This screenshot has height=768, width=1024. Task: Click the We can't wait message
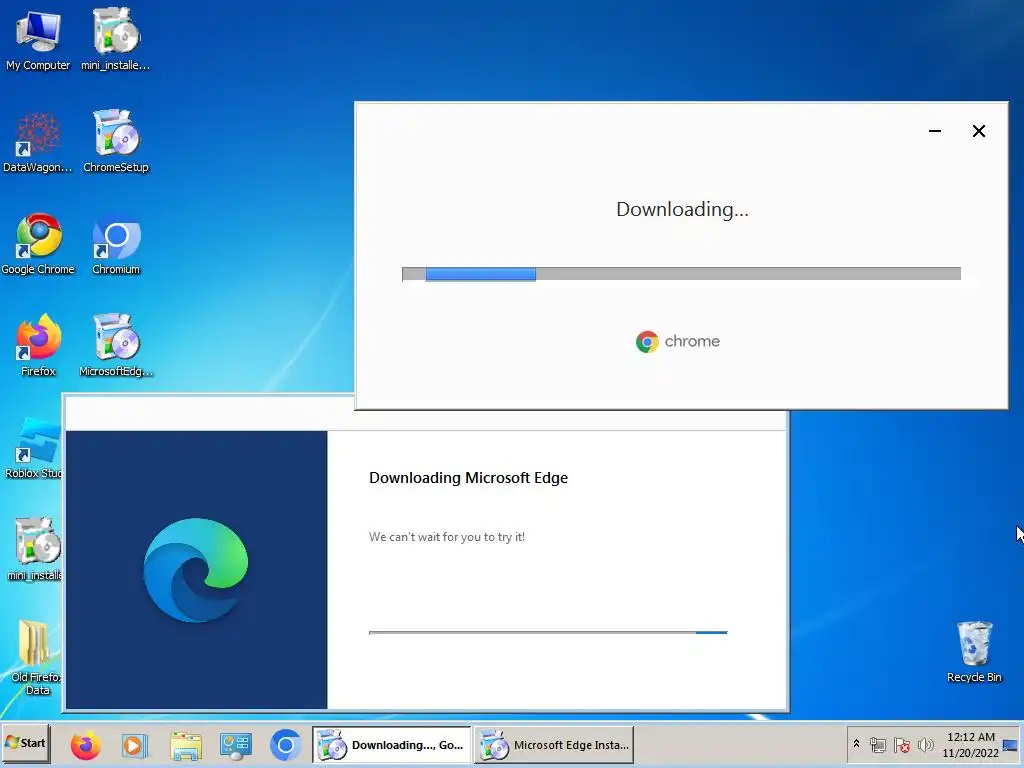tap(447, 537)
